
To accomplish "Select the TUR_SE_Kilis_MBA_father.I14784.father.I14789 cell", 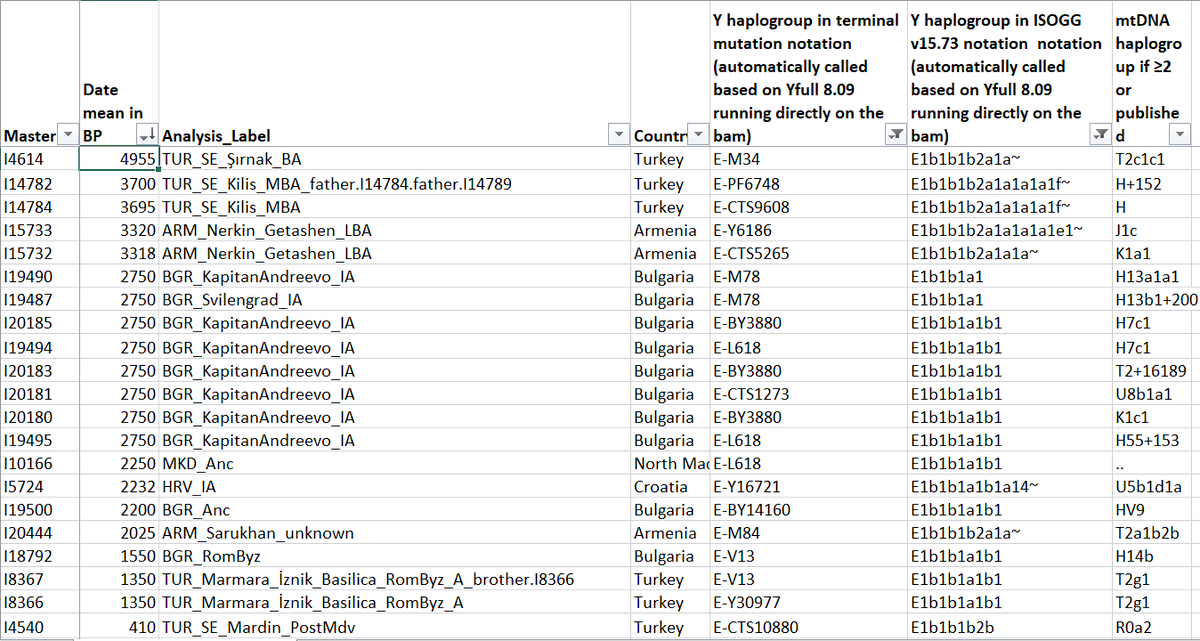I will point(394,184).
